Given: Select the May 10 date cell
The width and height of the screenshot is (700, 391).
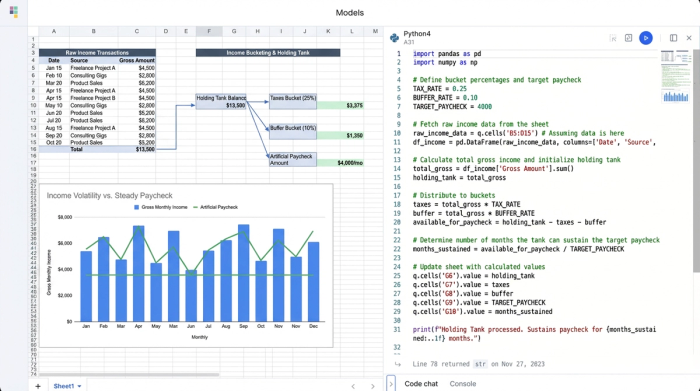Looking at the screenshot, I should 54,105.
